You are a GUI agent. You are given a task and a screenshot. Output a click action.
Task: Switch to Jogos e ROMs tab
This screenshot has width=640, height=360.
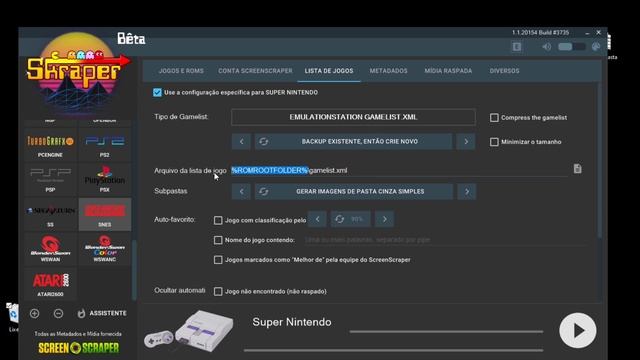(181, 71)
